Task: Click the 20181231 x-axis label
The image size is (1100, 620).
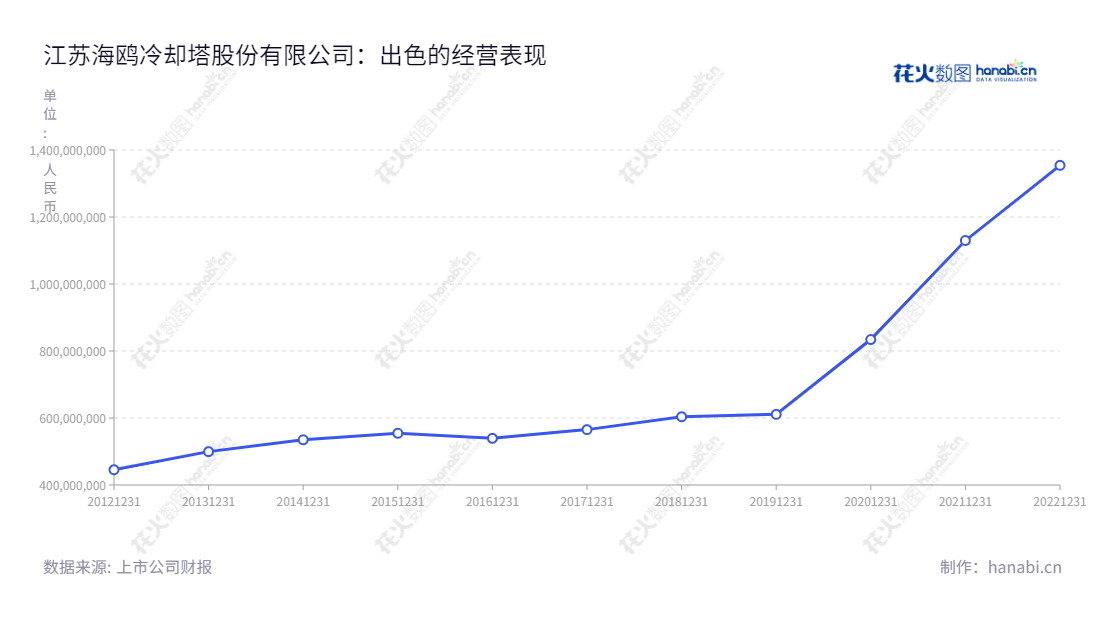Action: coord(681,501)
